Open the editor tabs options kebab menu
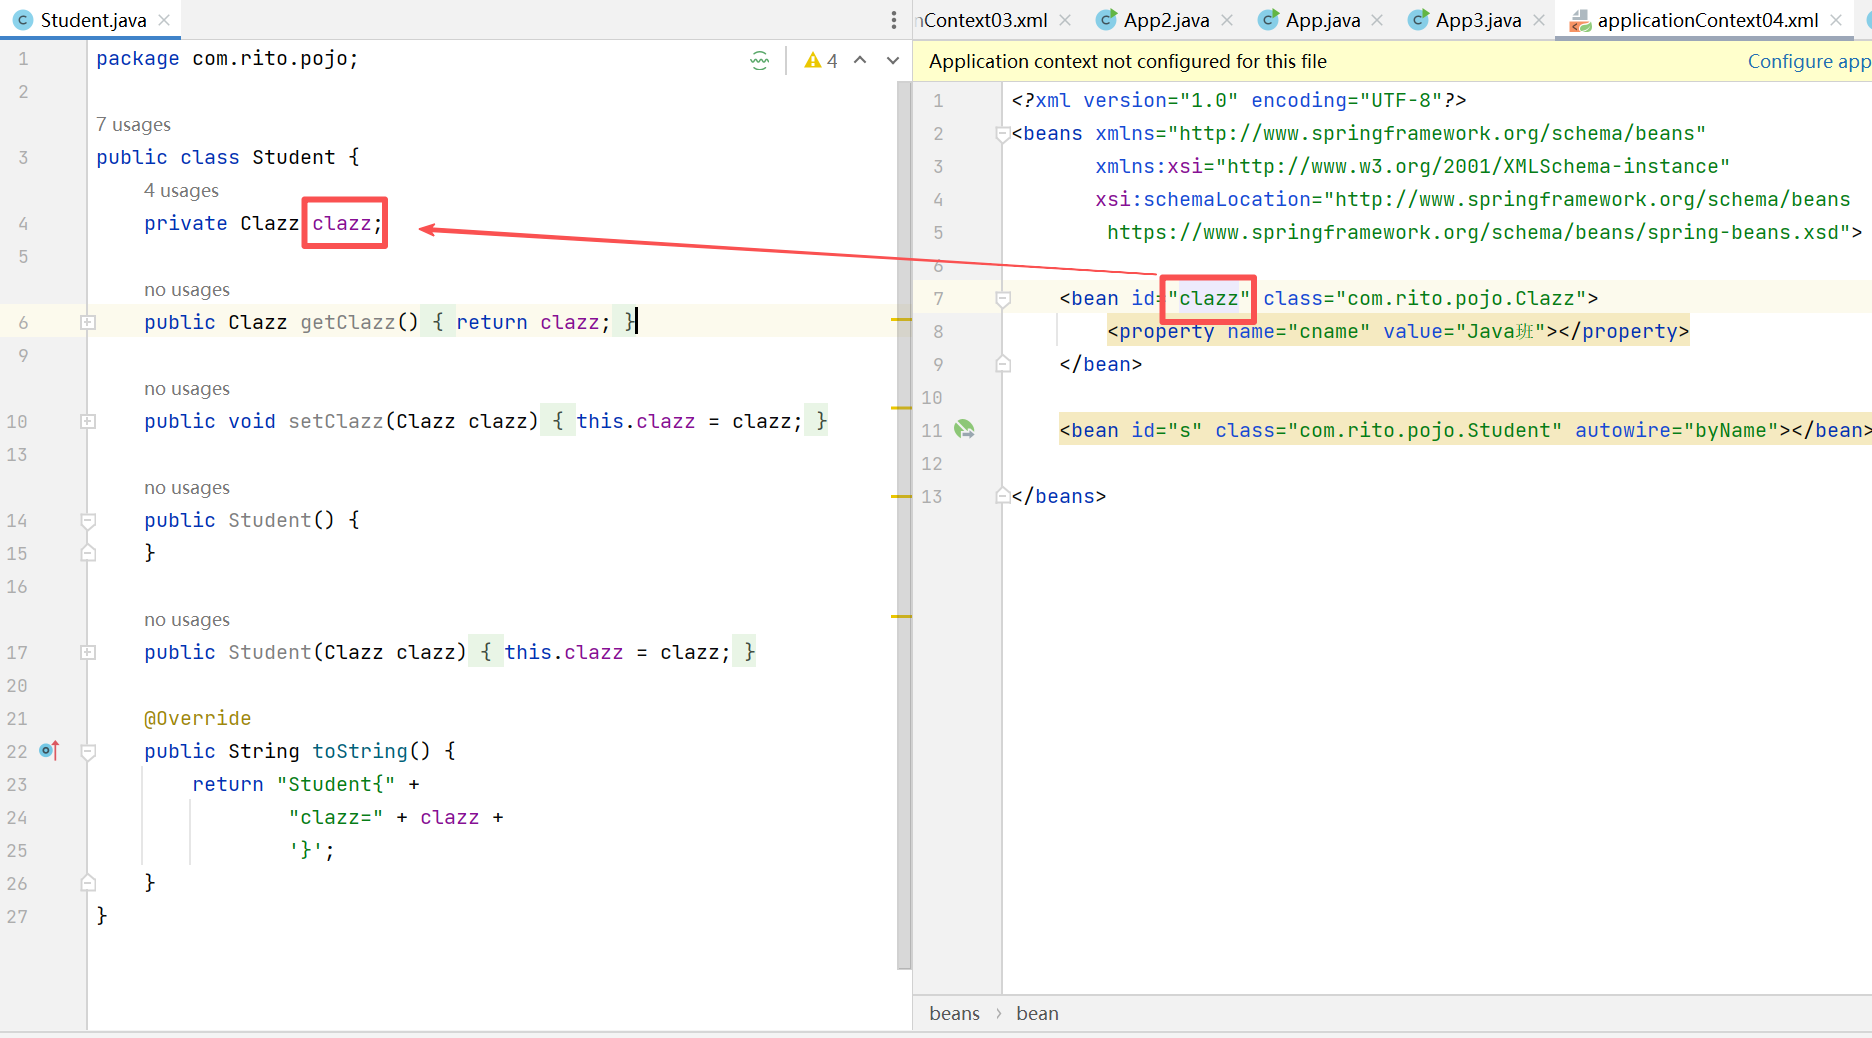Screen dimensions: 1872x1038 click(x=893, y=20)
